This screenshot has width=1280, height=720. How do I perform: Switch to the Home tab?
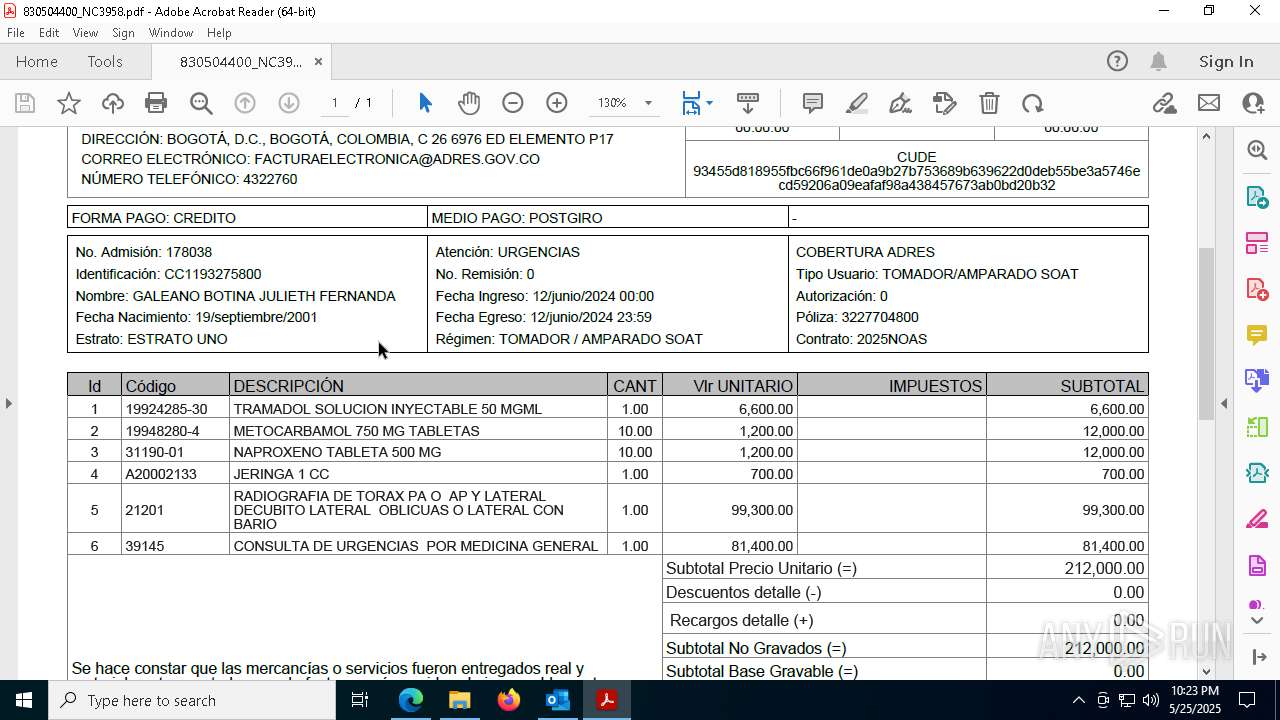click(x=37, y=62)
